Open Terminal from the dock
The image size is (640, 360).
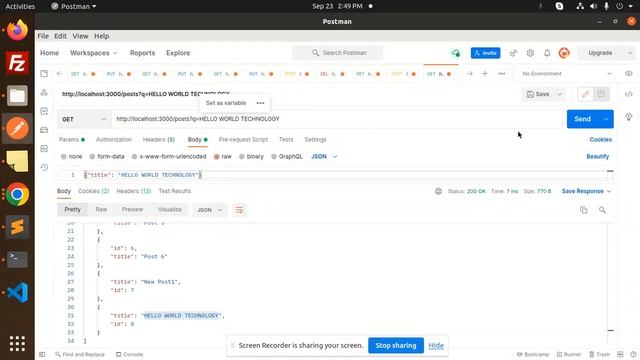click(17, 259)
